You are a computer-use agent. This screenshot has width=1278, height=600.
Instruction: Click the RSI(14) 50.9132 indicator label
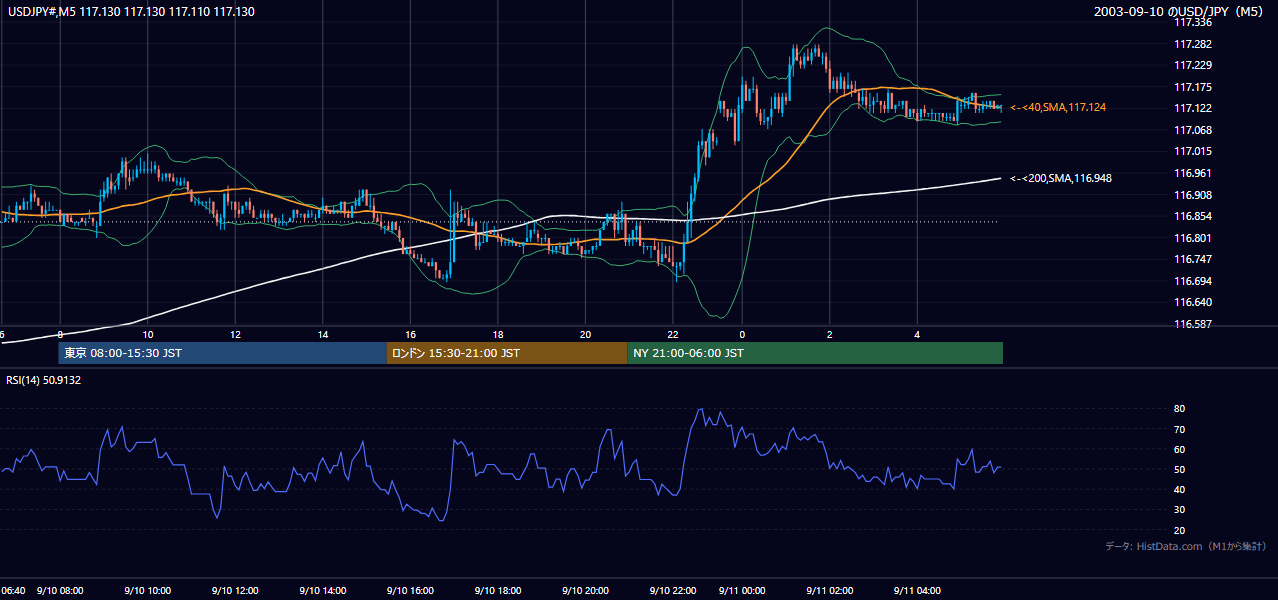pos(44,380)
